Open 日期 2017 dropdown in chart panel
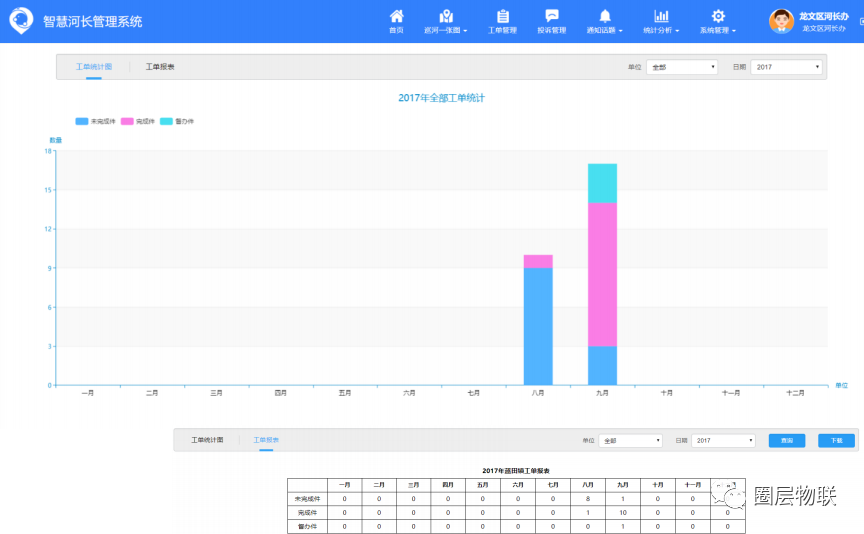 (786, 67)
